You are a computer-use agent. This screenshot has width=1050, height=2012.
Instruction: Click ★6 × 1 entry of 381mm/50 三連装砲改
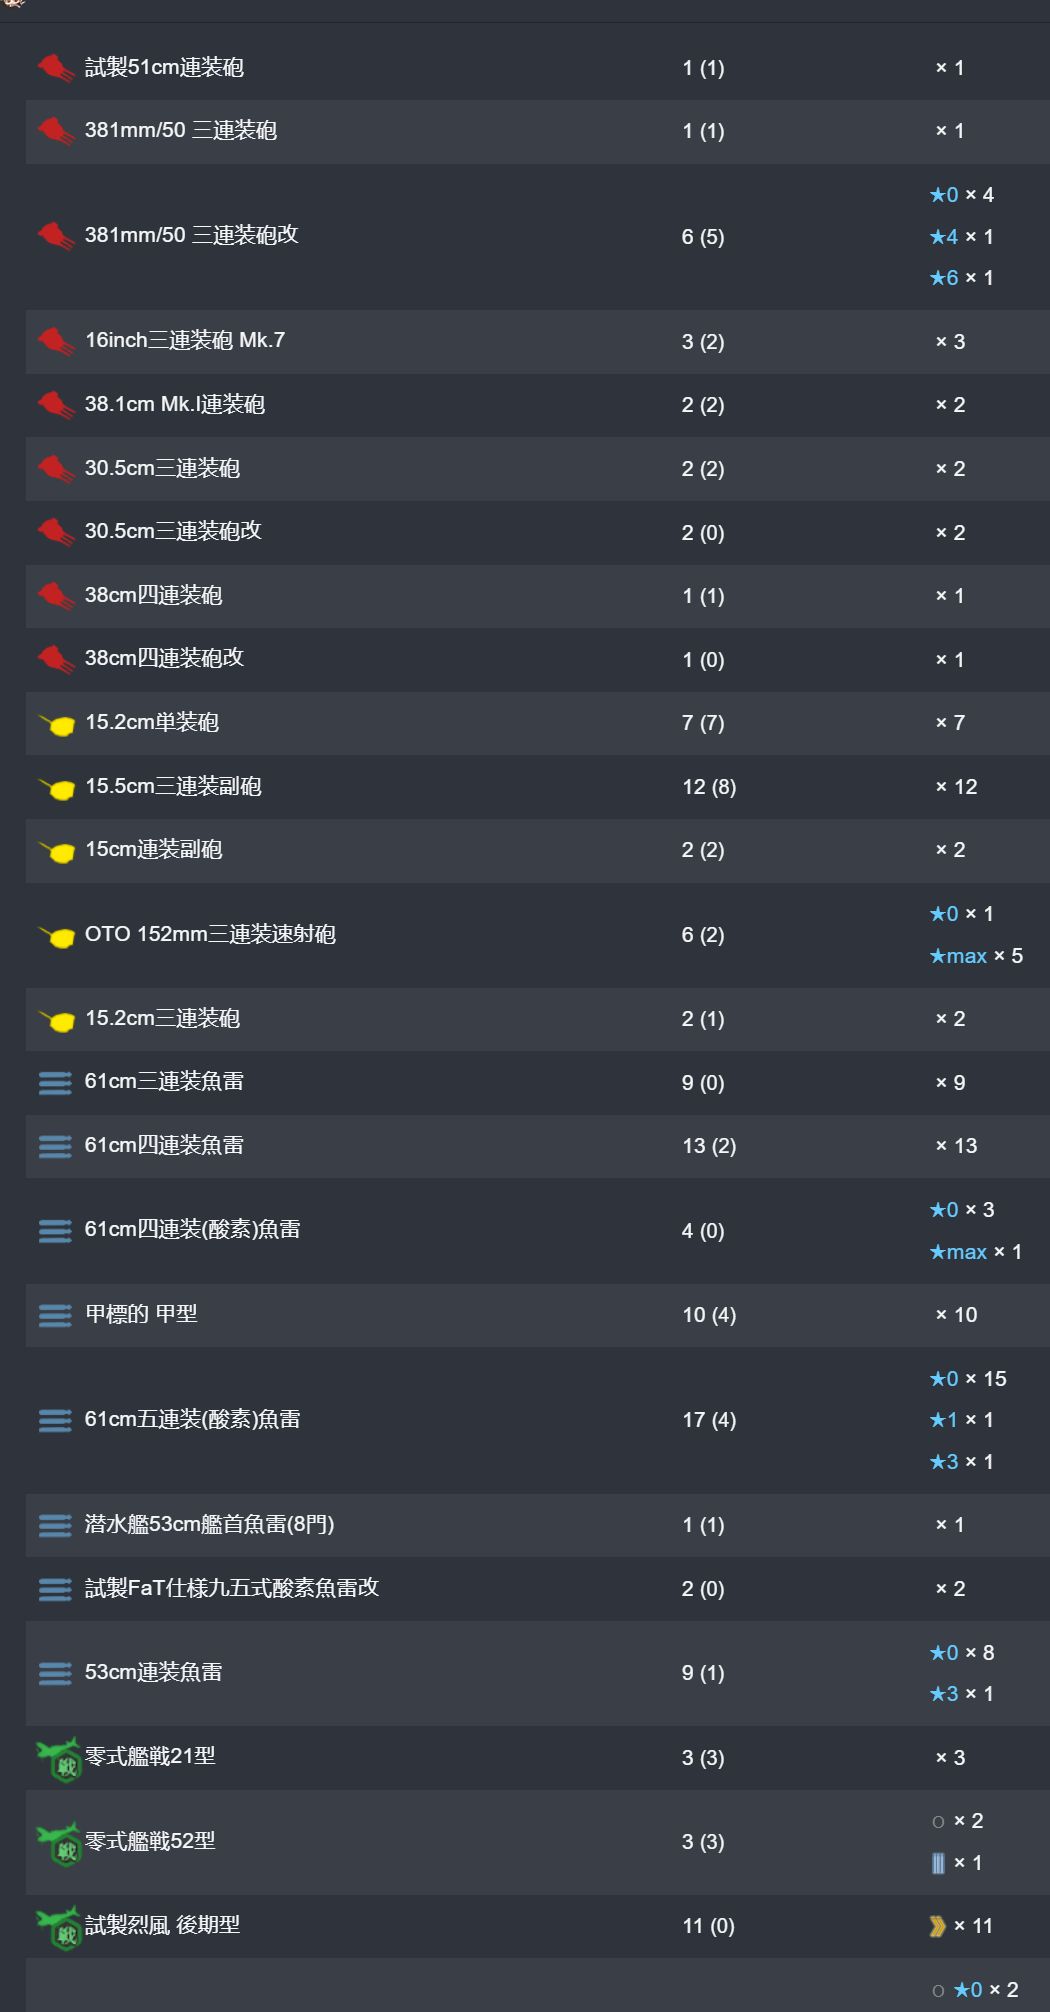point(962,278)
